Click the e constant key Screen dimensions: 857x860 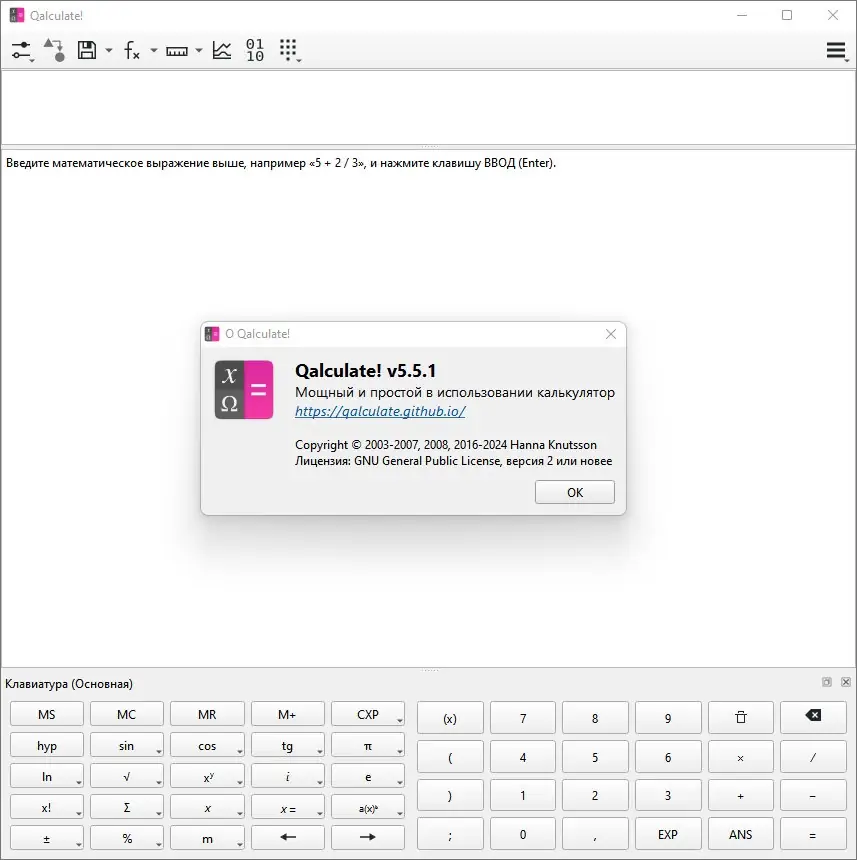point(367,776)
